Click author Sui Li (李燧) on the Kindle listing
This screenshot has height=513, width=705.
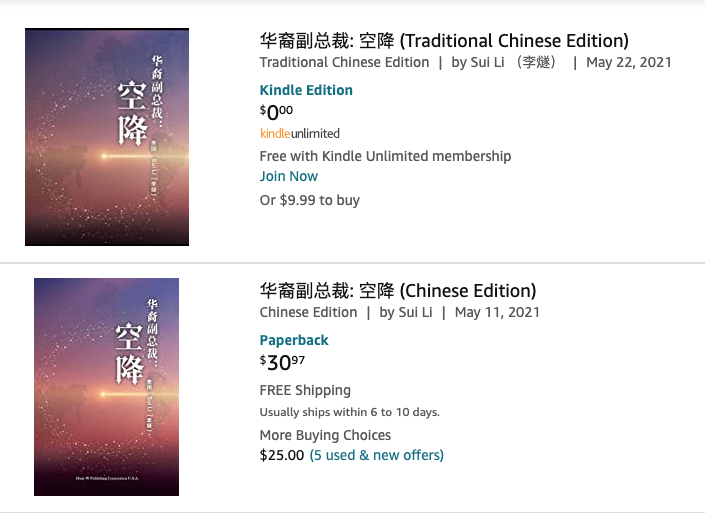coord(513,62)
